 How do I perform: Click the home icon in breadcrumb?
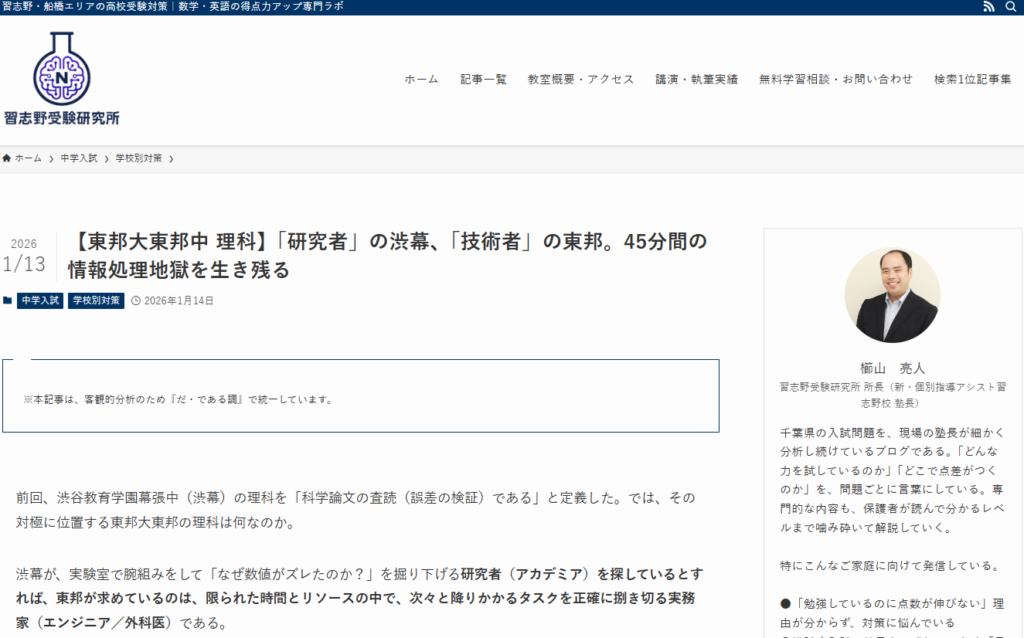coord(7,158)
